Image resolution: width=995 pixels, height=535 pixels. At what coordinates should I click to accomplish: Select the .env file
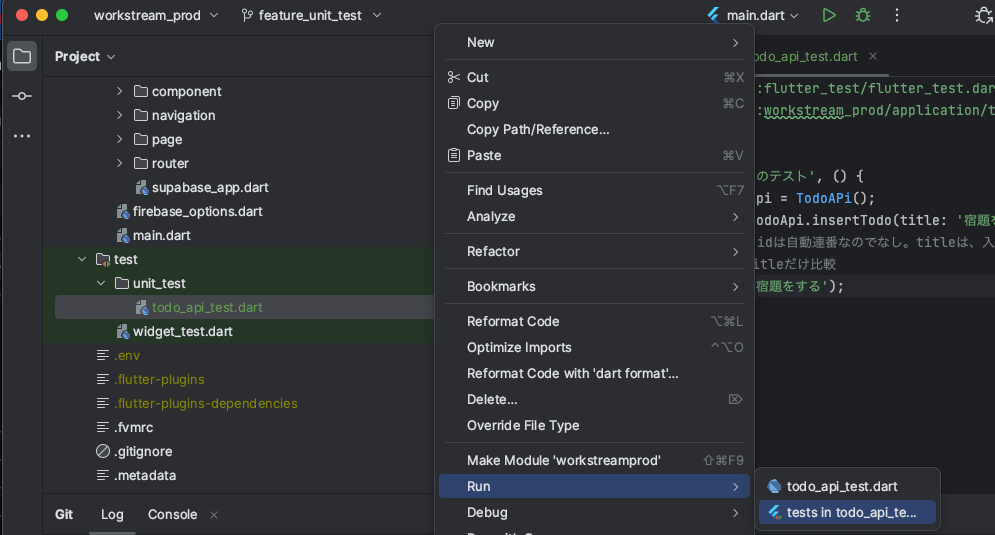pos(127,355)
